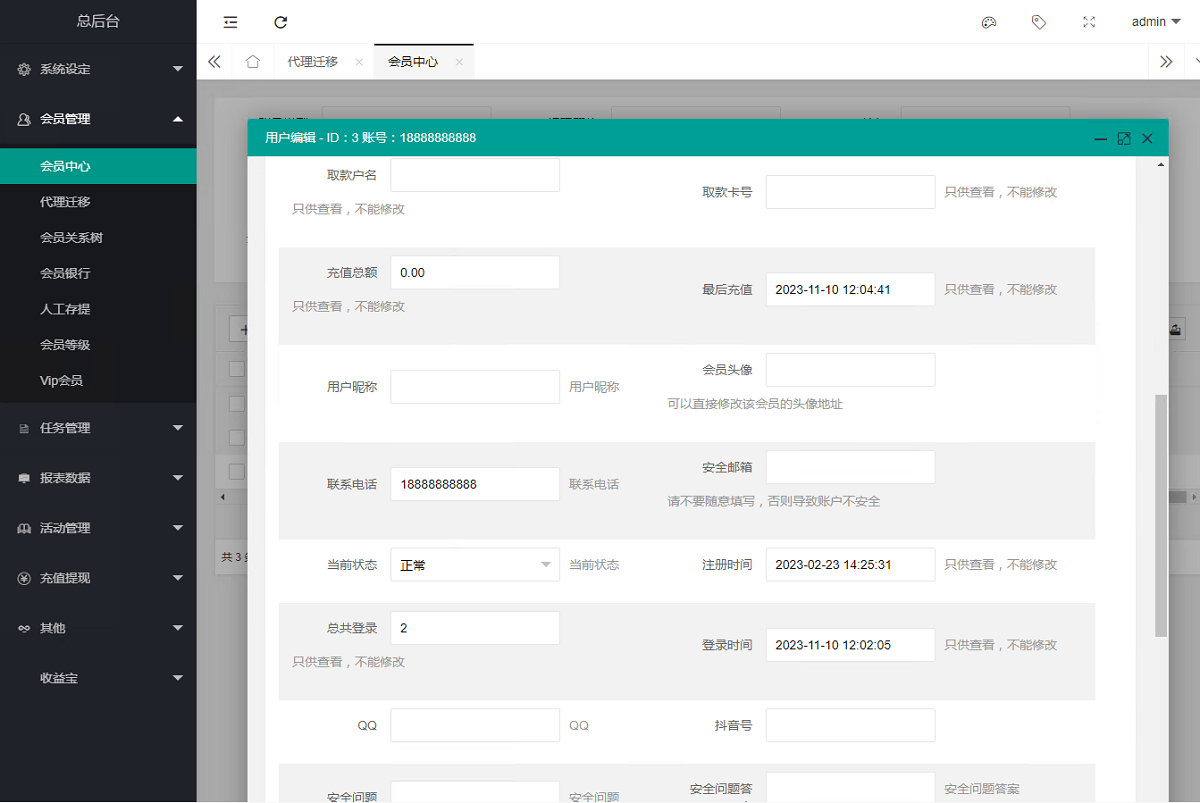Image resolution: width=1200 pixels, height=803 pixels.
Task: Click the sidebar collapse menu icon
Action: click(231, 22)
